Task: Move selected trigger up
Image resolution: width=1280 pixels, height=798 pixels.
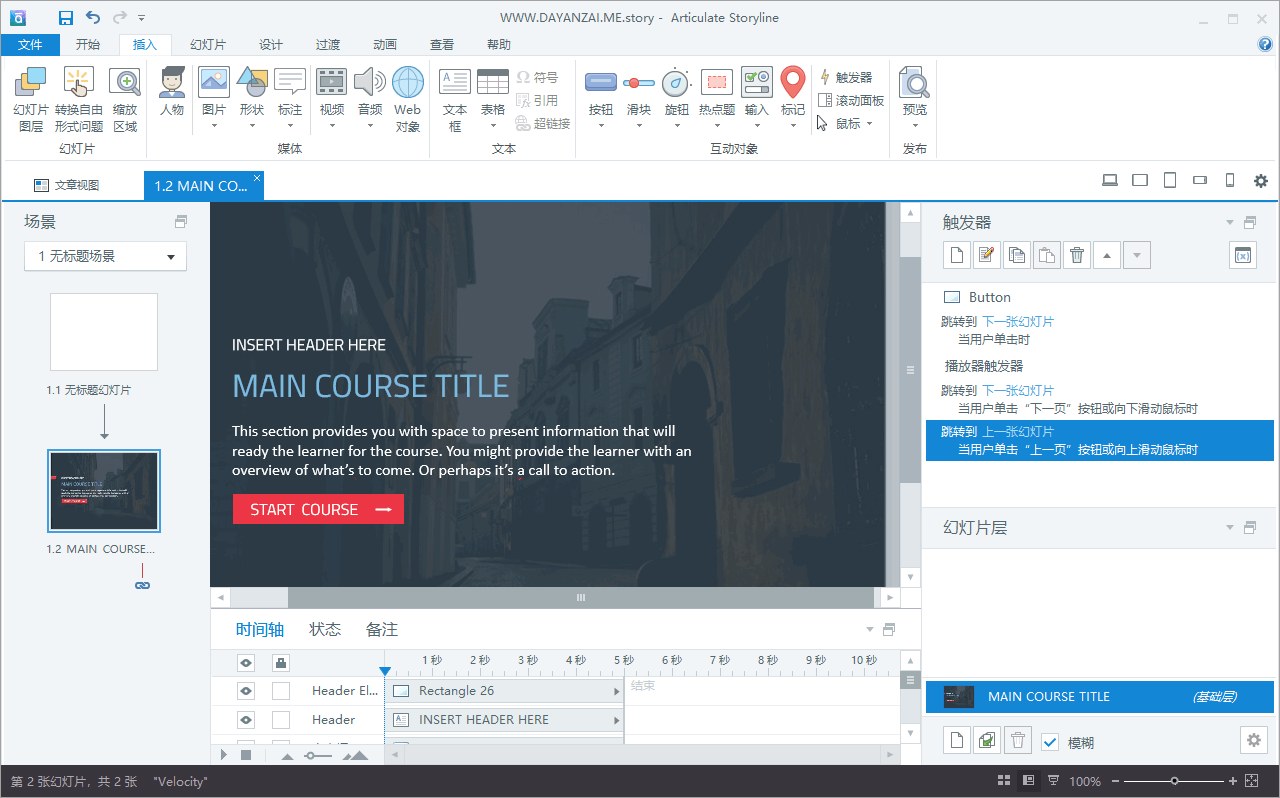Action: [1106, 255]
